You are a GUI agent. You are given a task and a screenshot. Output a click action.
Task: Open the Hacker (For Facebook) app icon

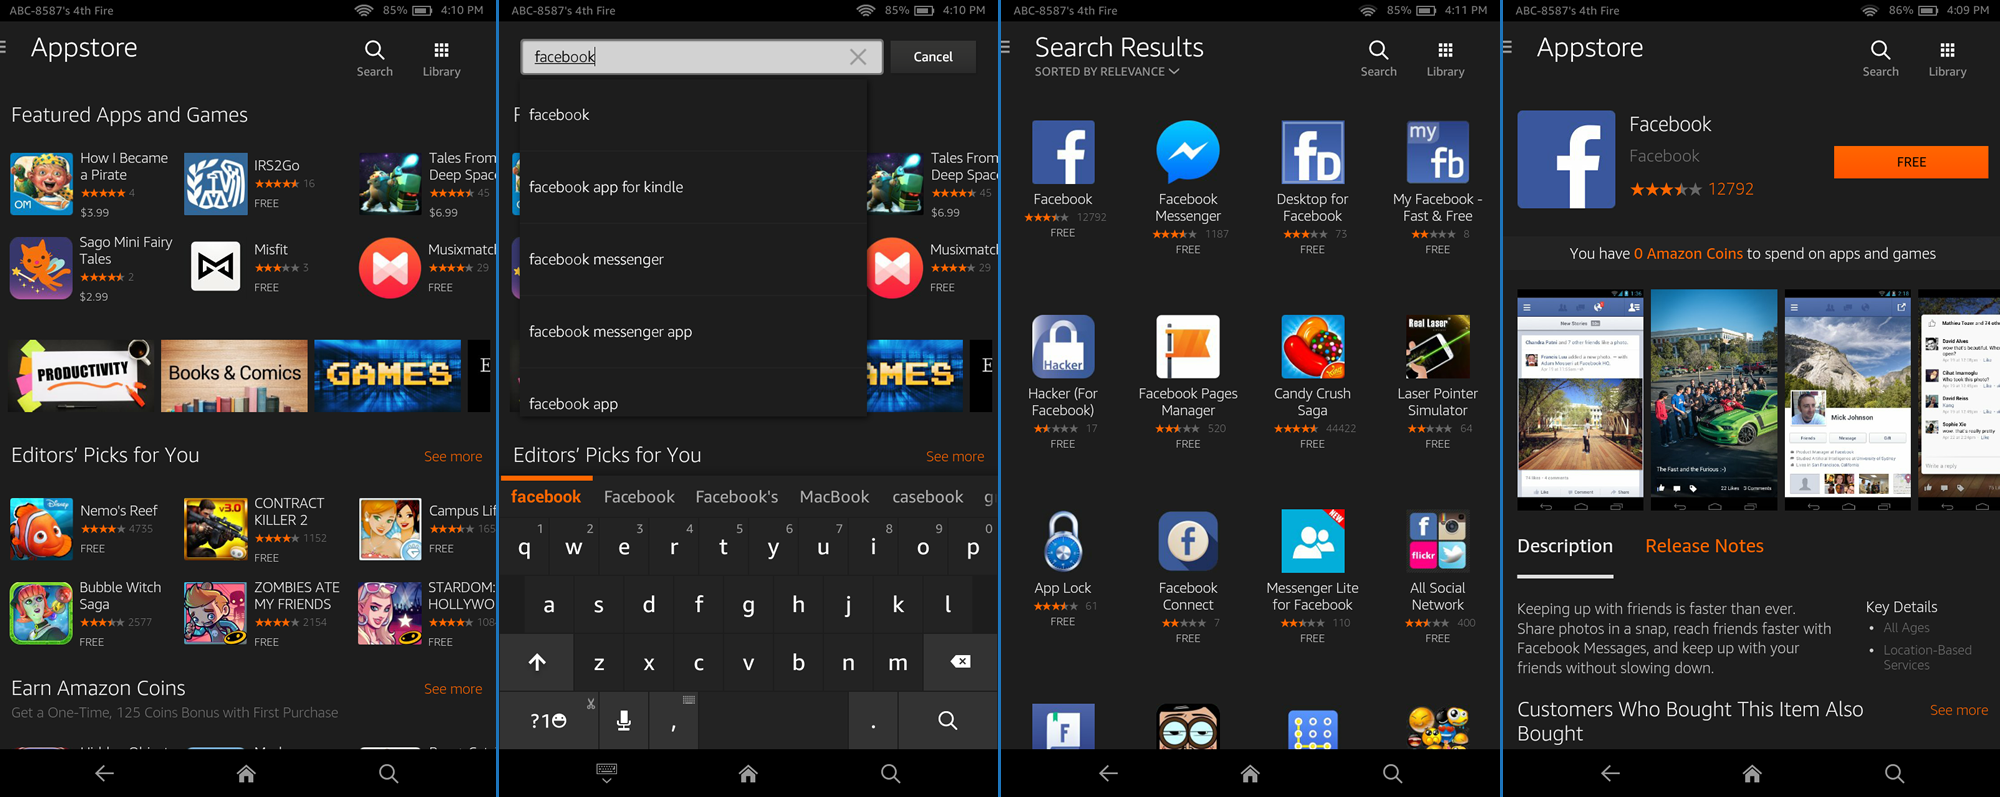coord(1063,347)
